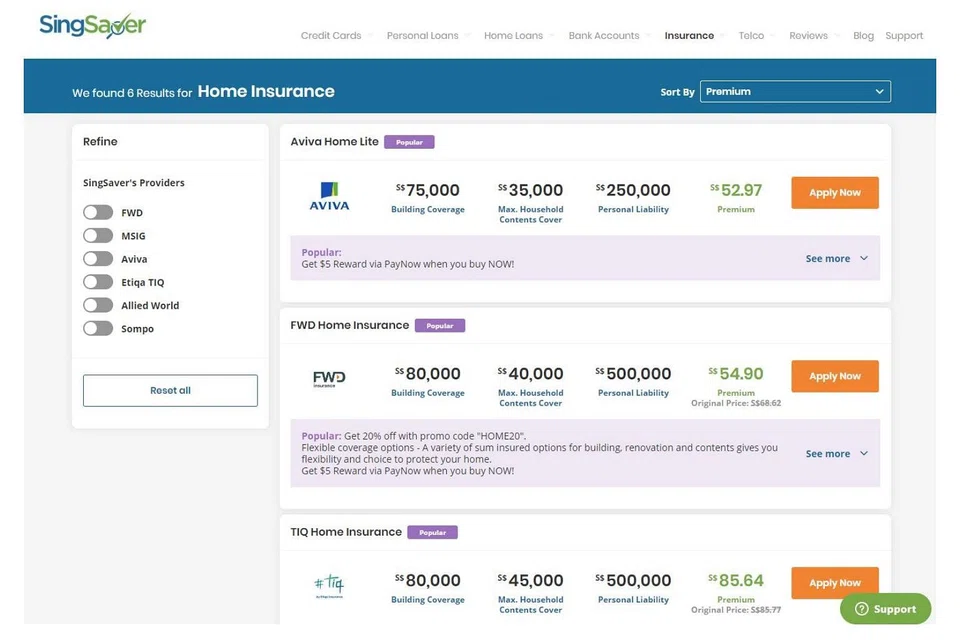Enable the FWD provider filter toggle
Screen dimensions: 960x640
(x=98, y=213)
